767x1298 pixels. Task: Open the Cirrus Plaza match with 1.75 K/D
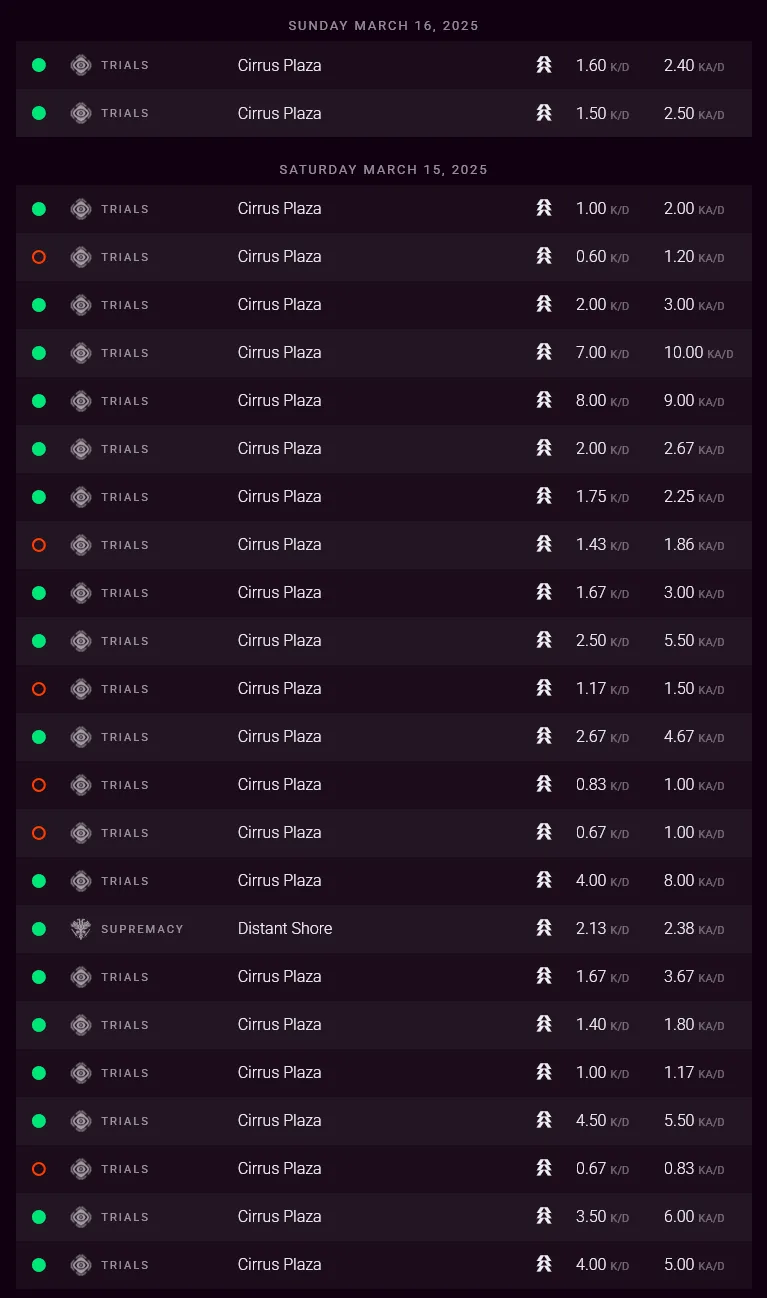click(x=280, y=497)
